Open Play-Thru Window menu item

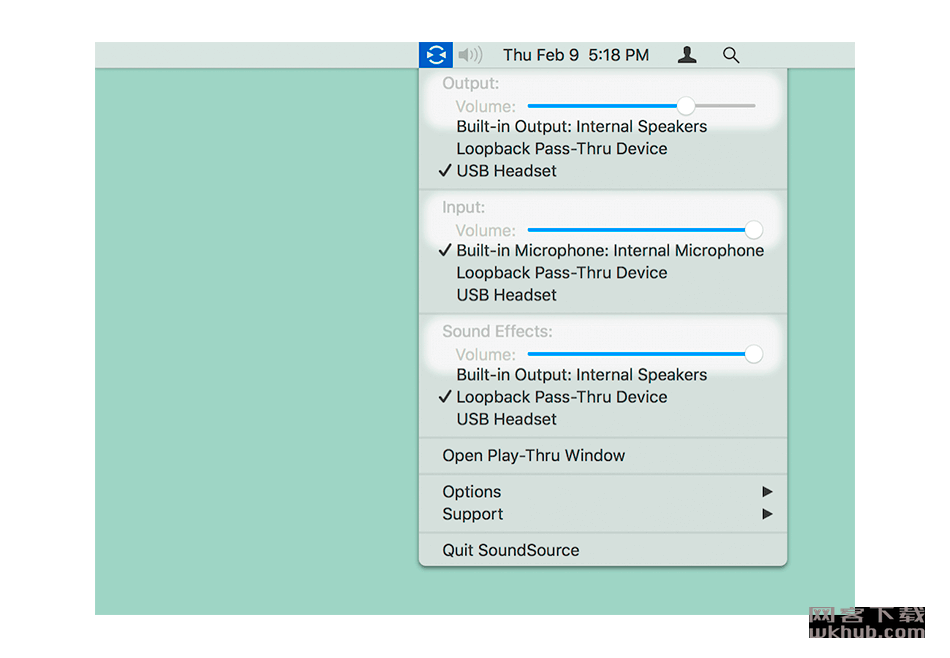tap(603, 456)
